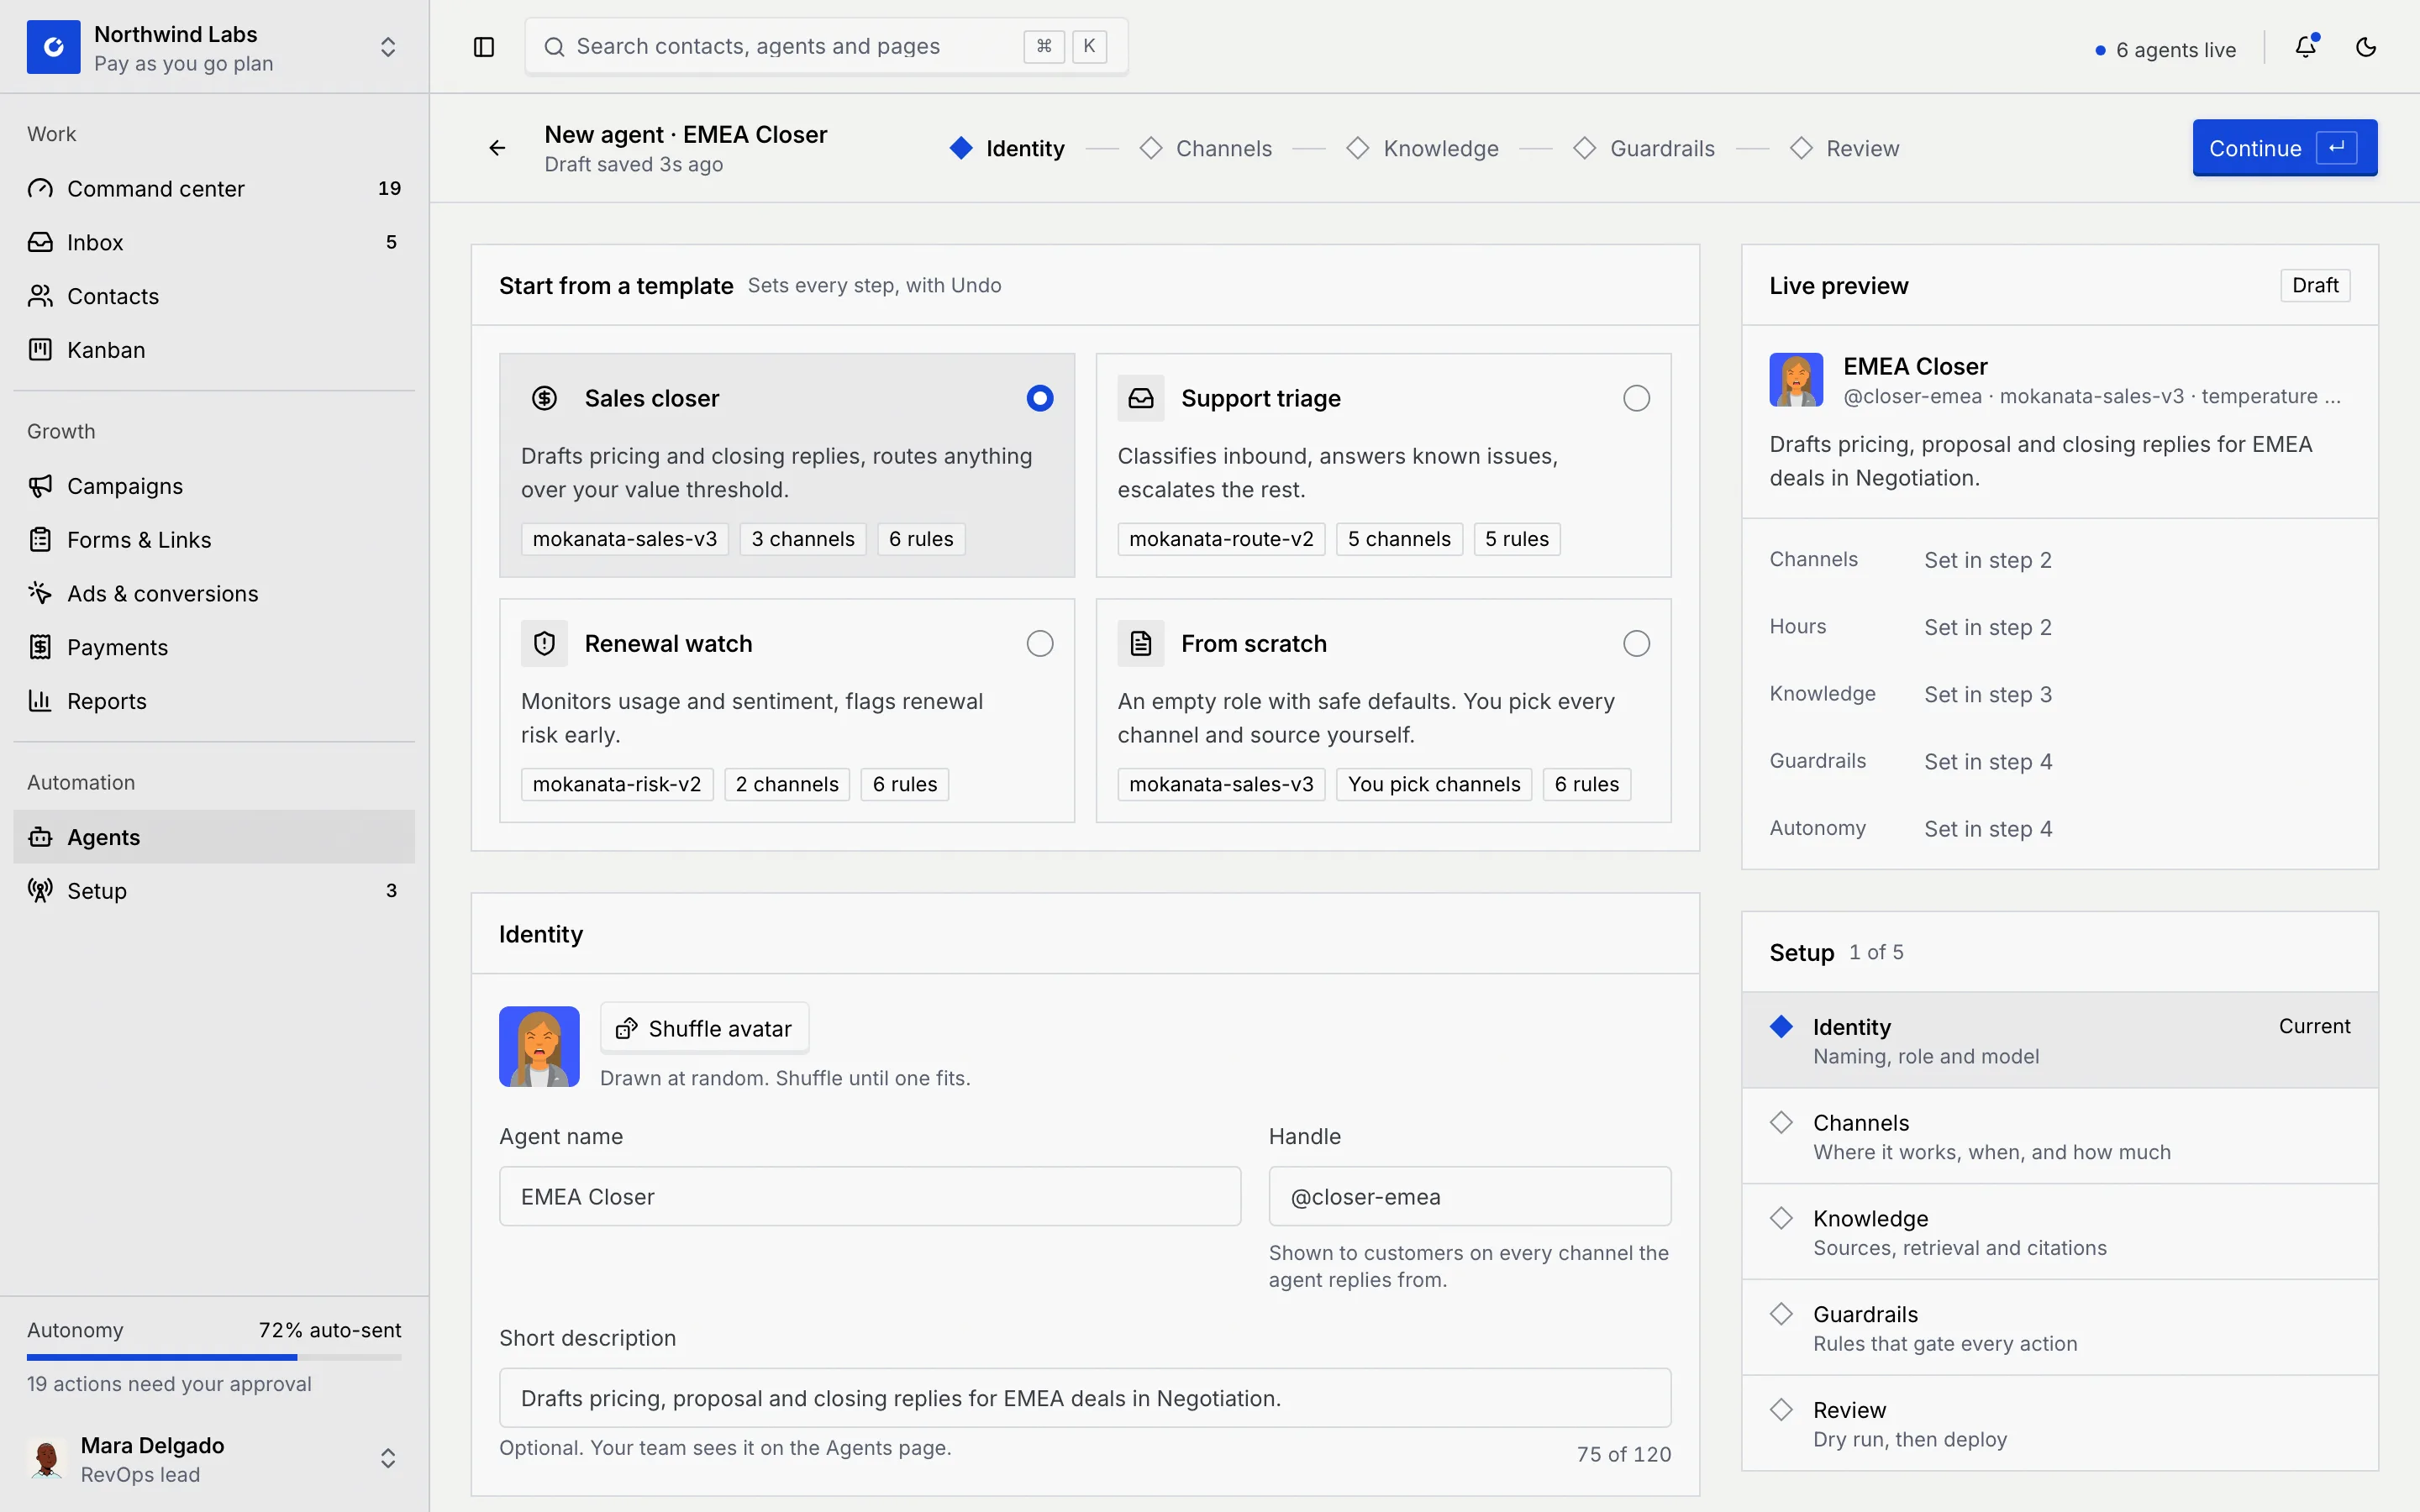Click the Renewal watch shield icon
The height and width of the screenshot is (1512, 2420).
pos(544,643)
